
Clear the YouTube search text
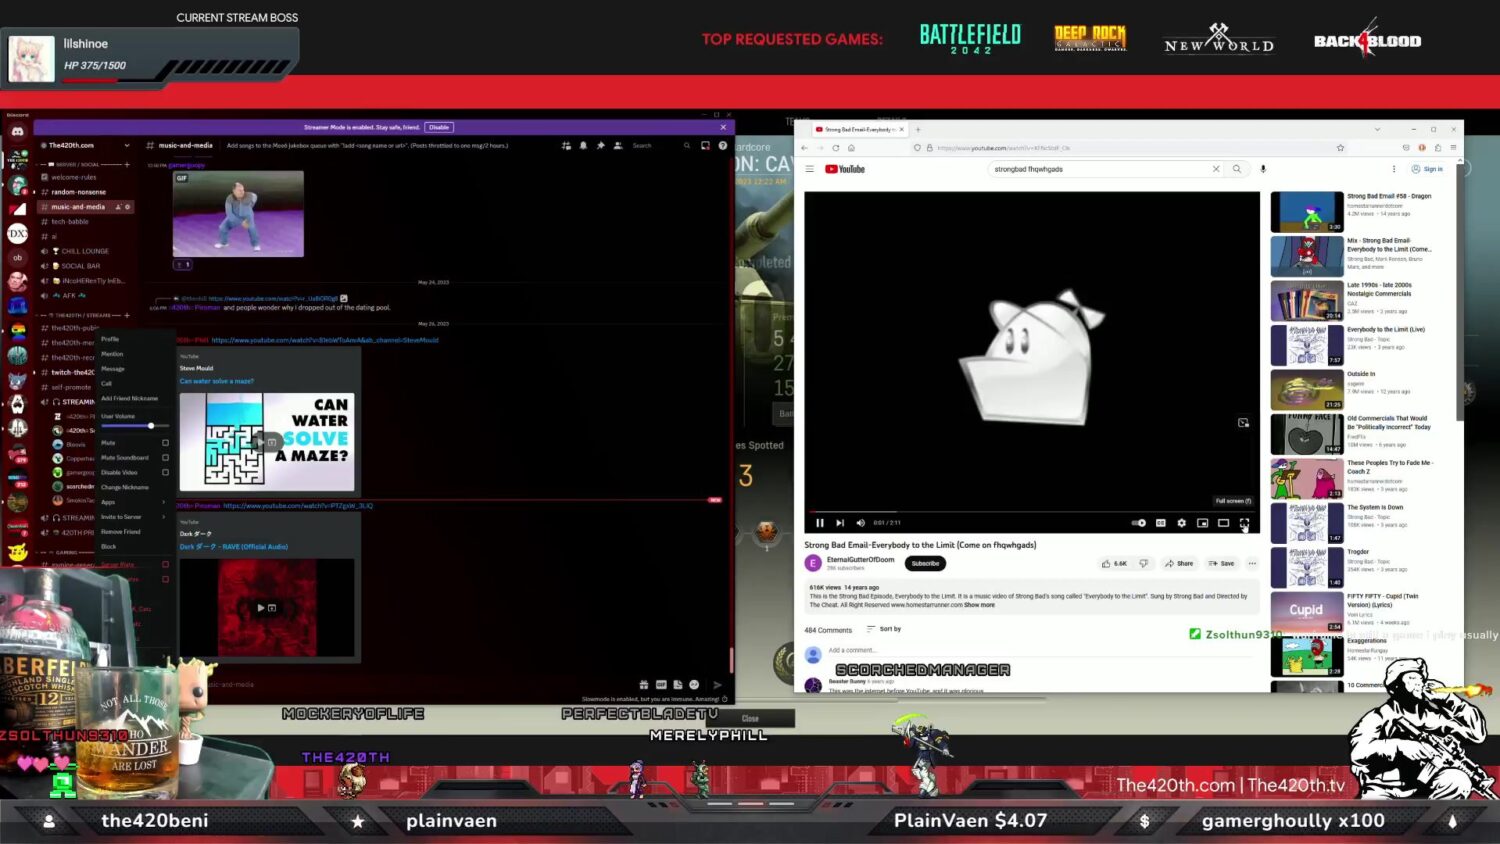[1216, 169]
